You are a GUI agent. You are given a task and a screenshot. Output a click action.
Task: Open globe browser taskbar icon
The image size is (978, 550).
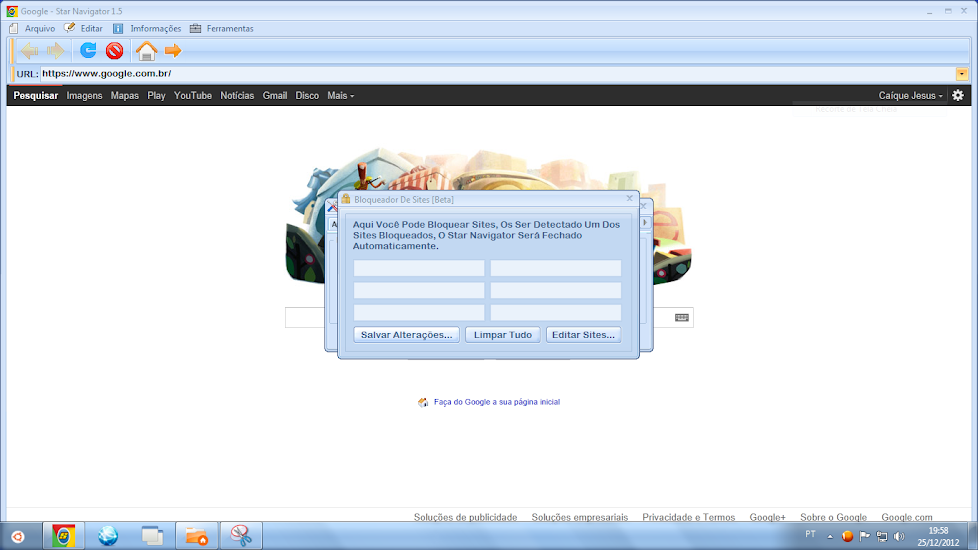point(108,536)
